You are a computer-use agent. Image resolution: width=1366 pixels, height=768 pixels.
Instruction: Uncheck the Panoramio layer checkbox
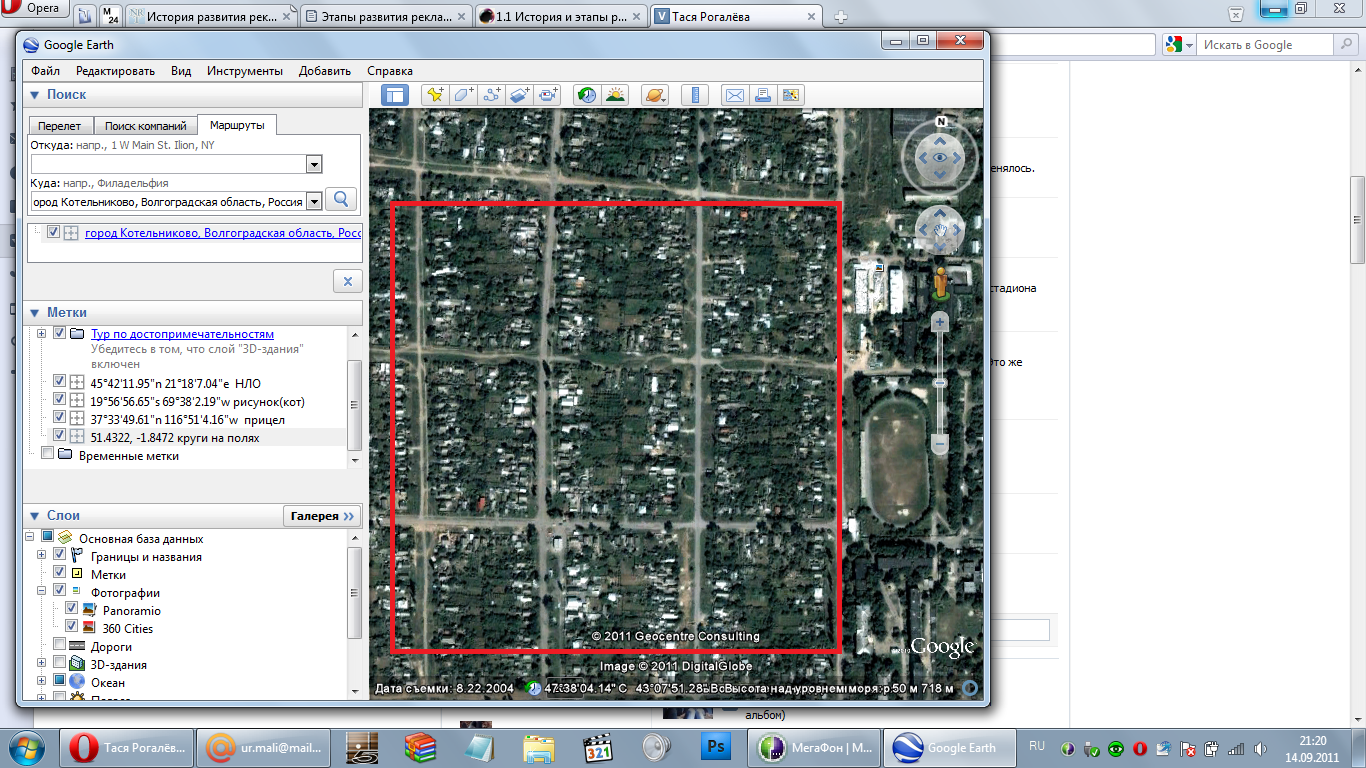click(x=71, y=610)
